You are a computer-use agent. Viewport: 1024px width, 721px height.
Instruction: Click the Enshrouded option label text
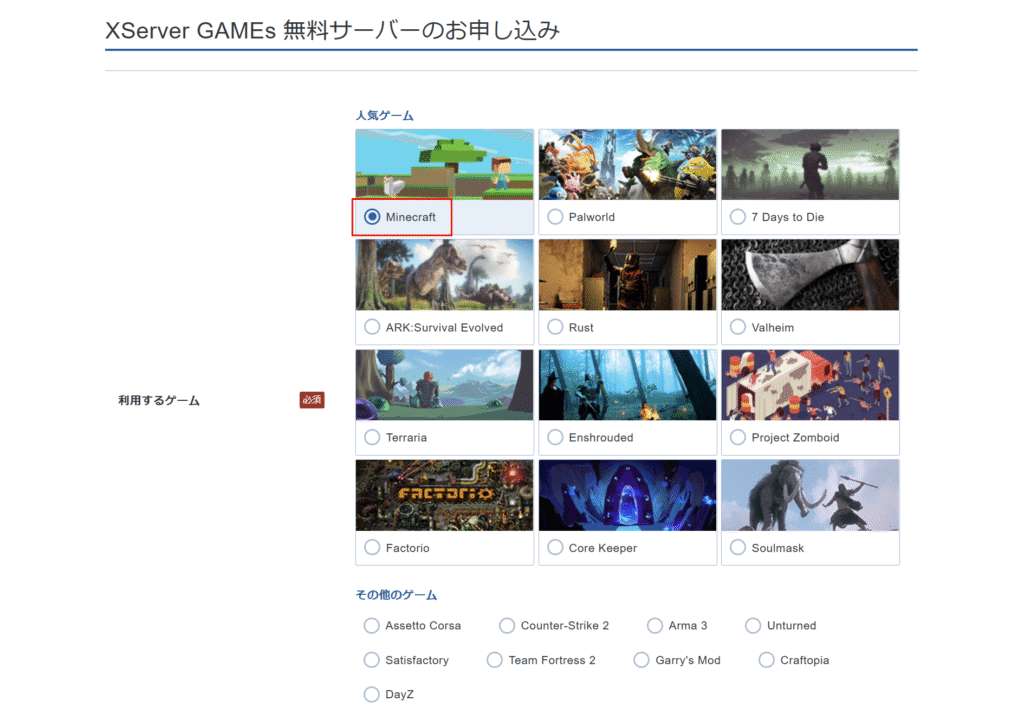[x=601, y=438]
